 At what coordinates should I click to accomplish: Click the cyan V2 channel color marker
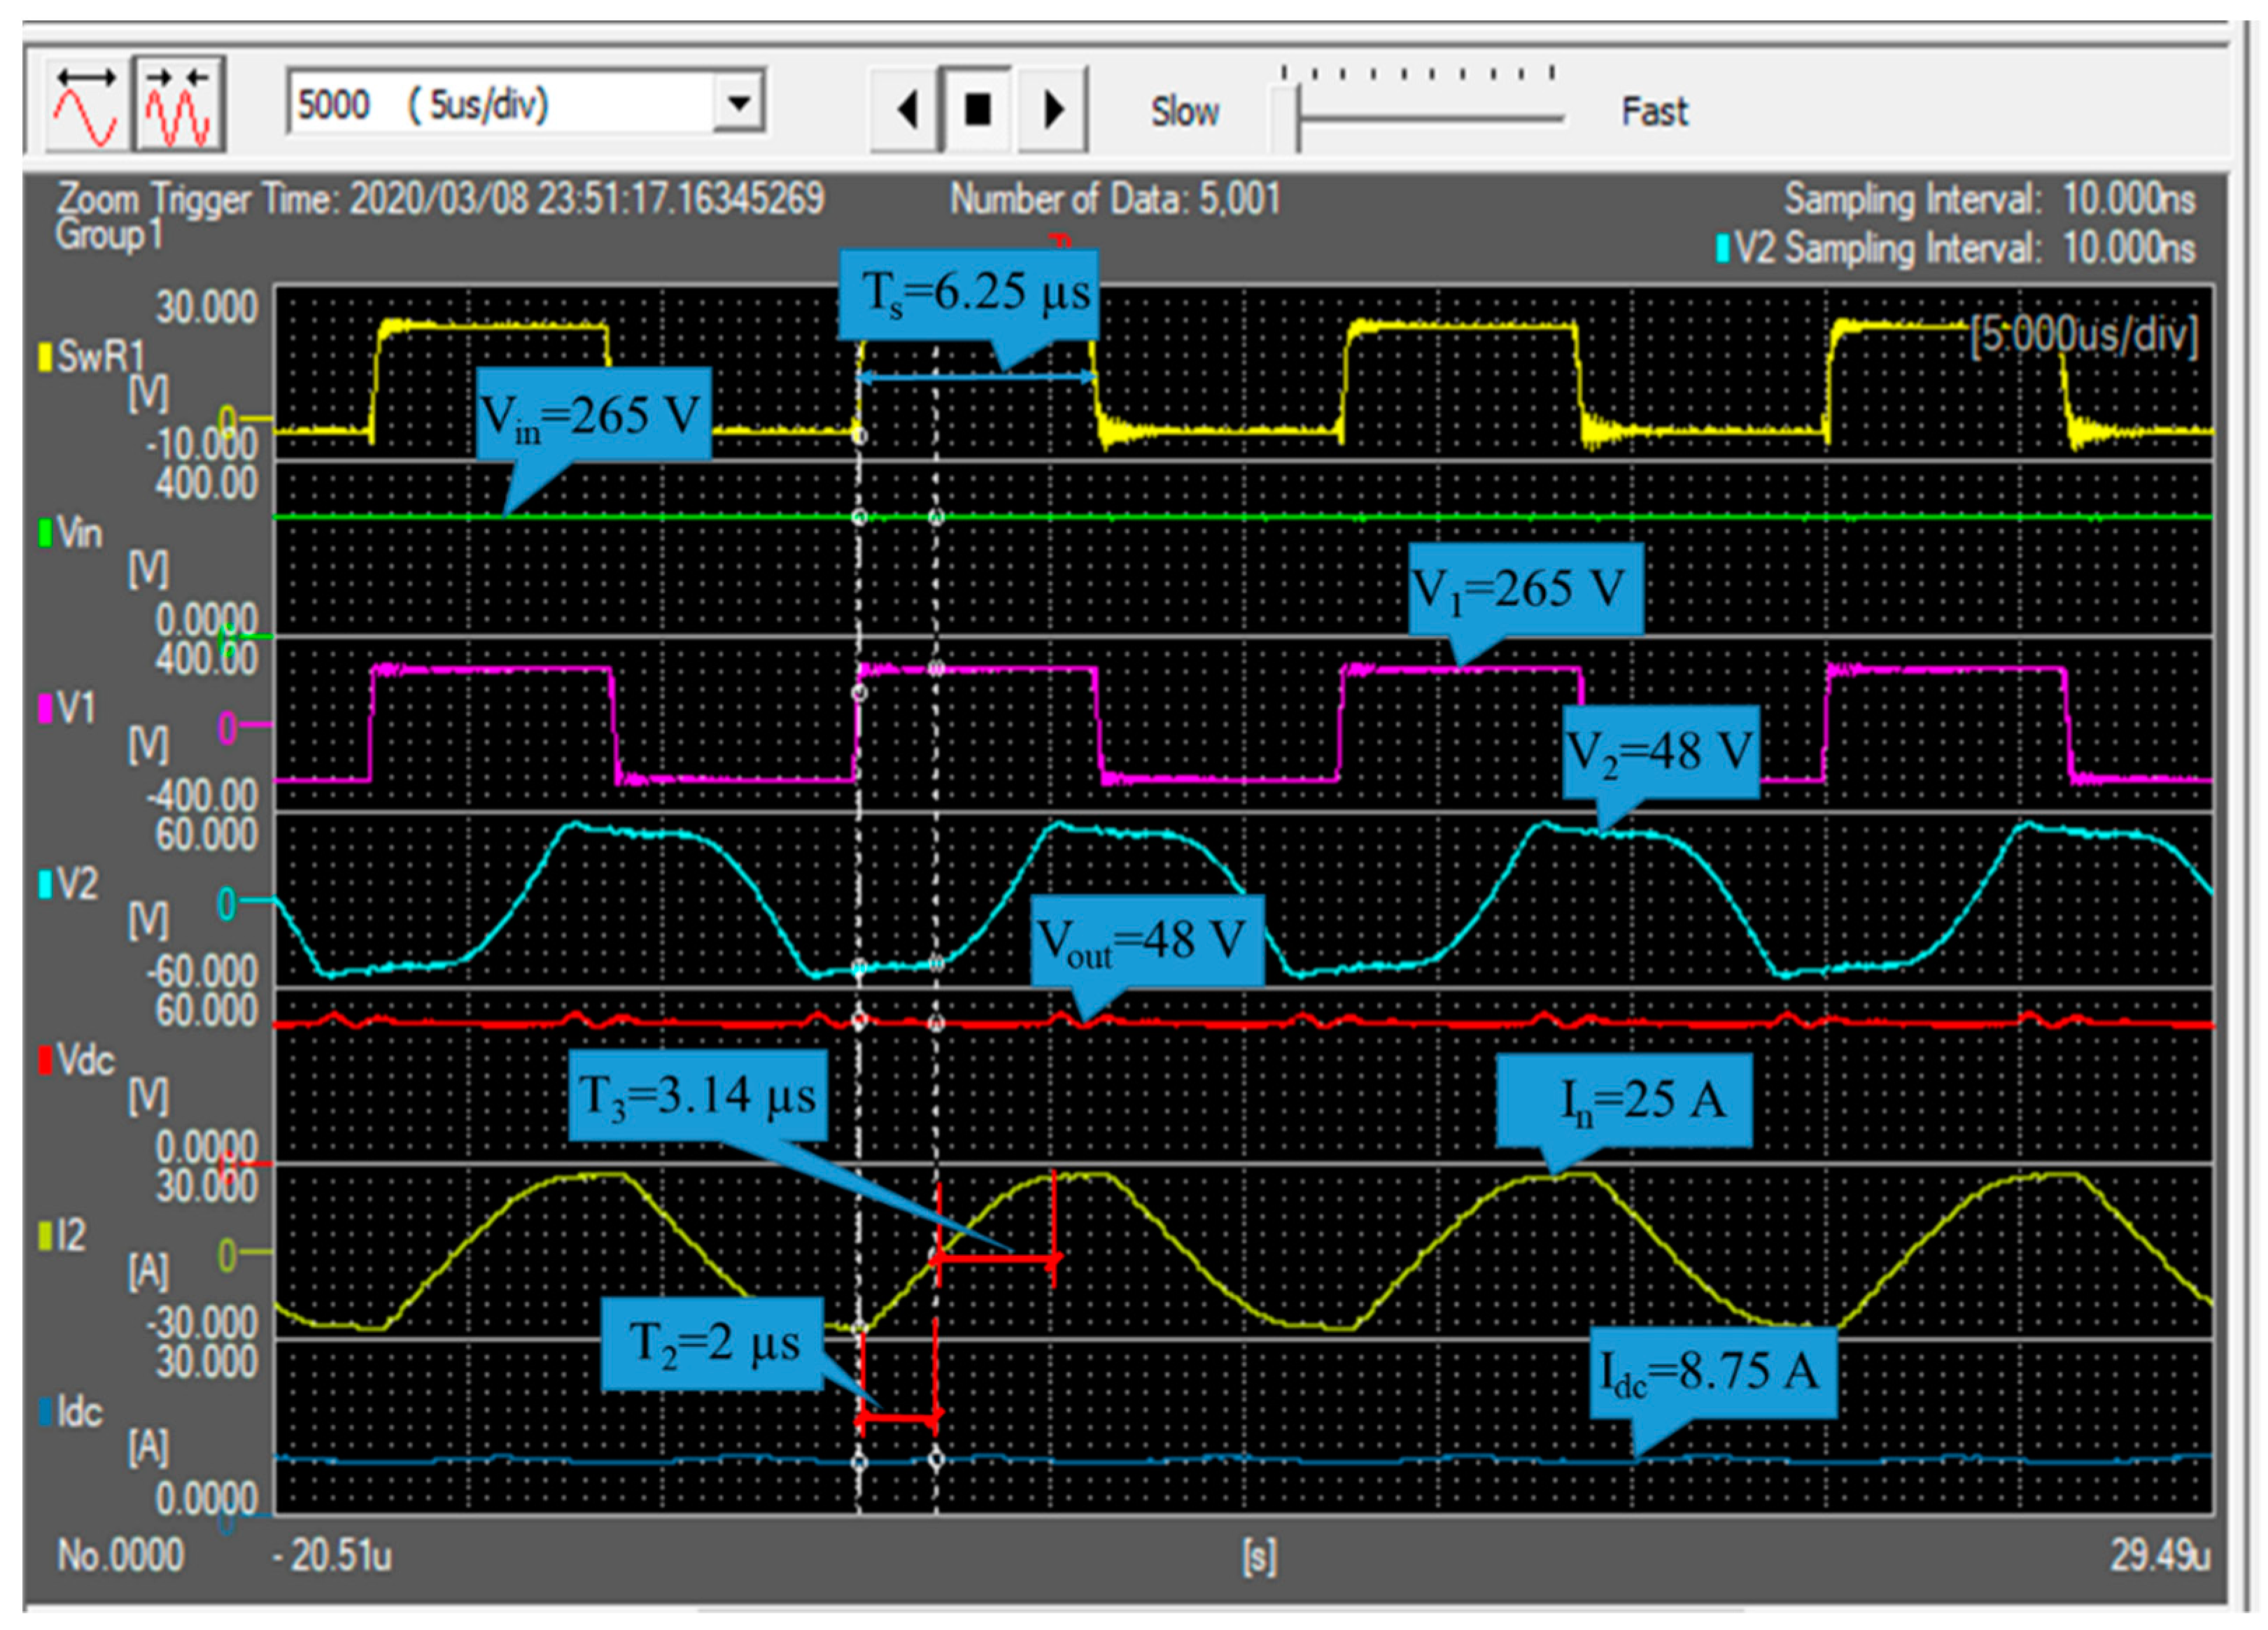tap(45, 884)
